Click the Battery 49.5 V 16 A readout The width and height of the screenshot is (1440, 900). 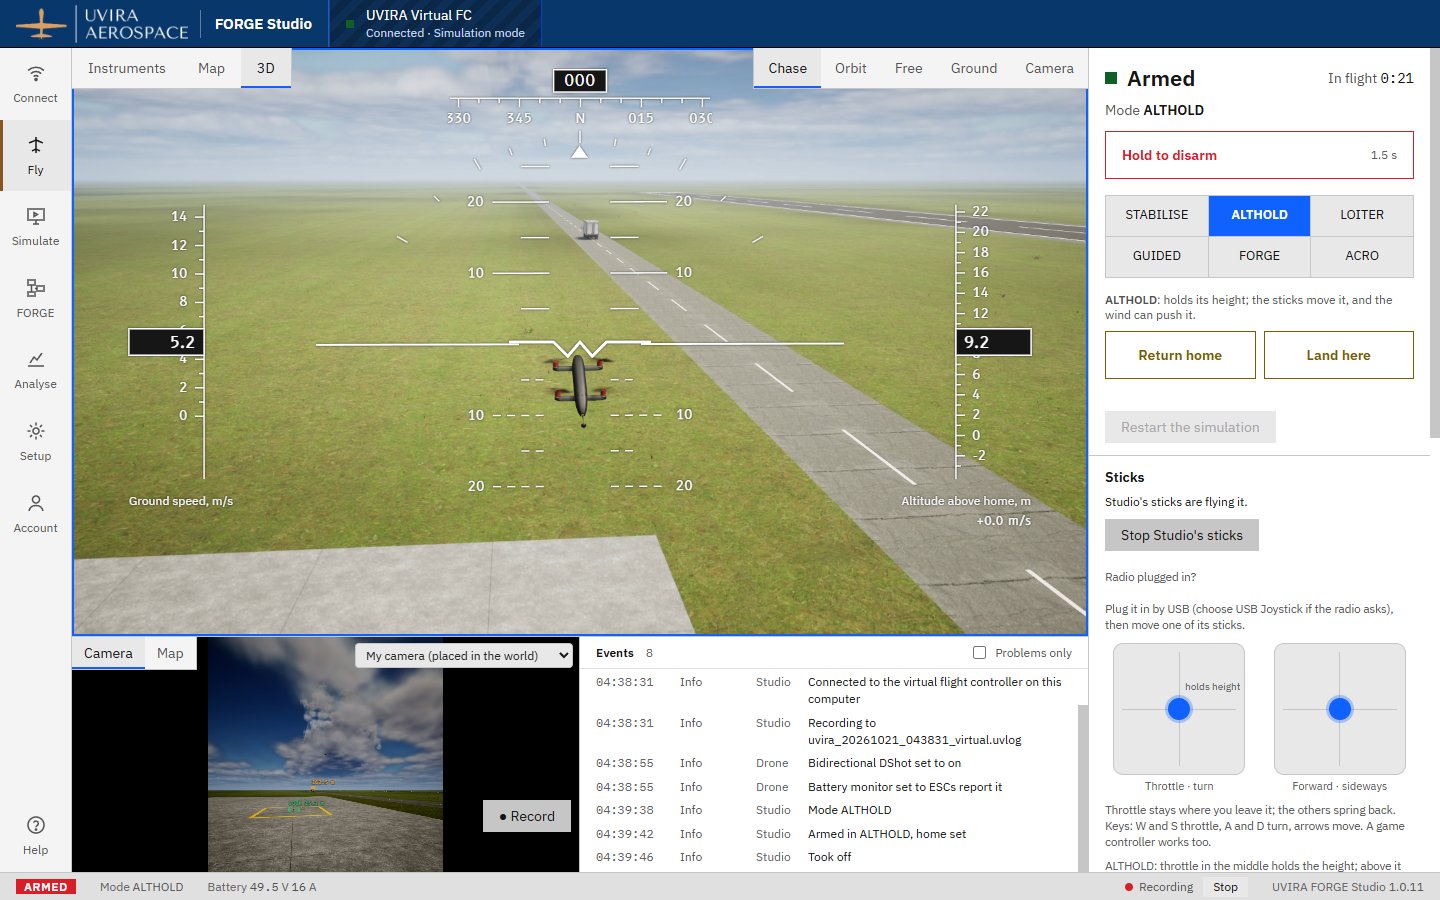262,887
